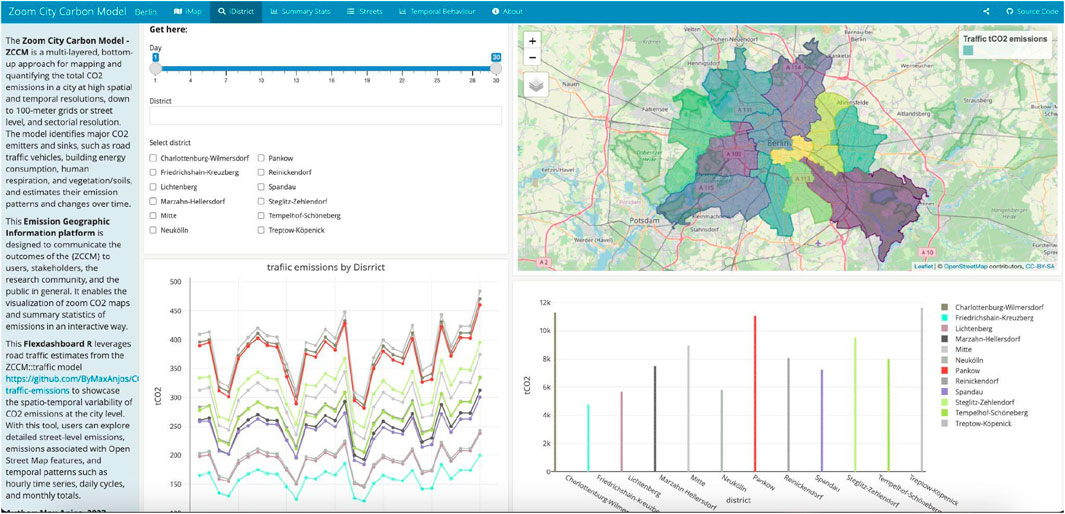Toggle Spandau in bar chart legend
Viewport: 1065px width, 514px height.
tap(963, 392)
